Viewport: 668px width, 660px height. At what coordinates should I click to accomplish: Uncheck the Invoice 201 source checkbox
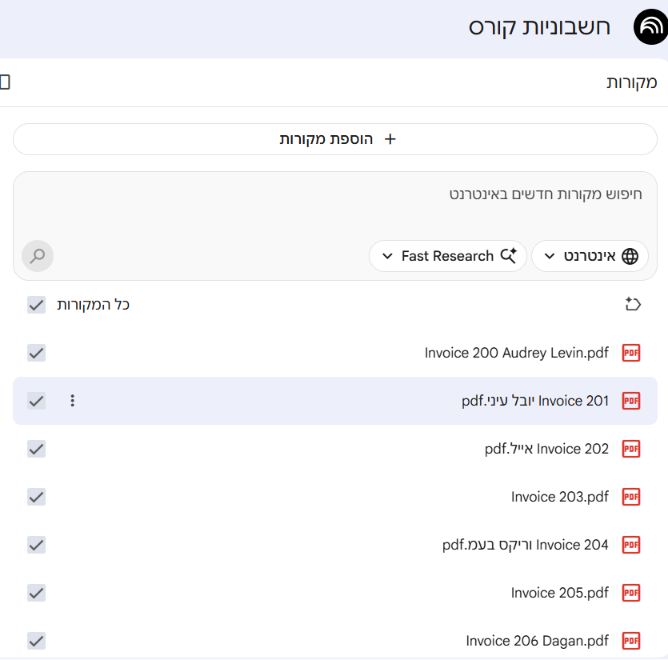(36, 401)
